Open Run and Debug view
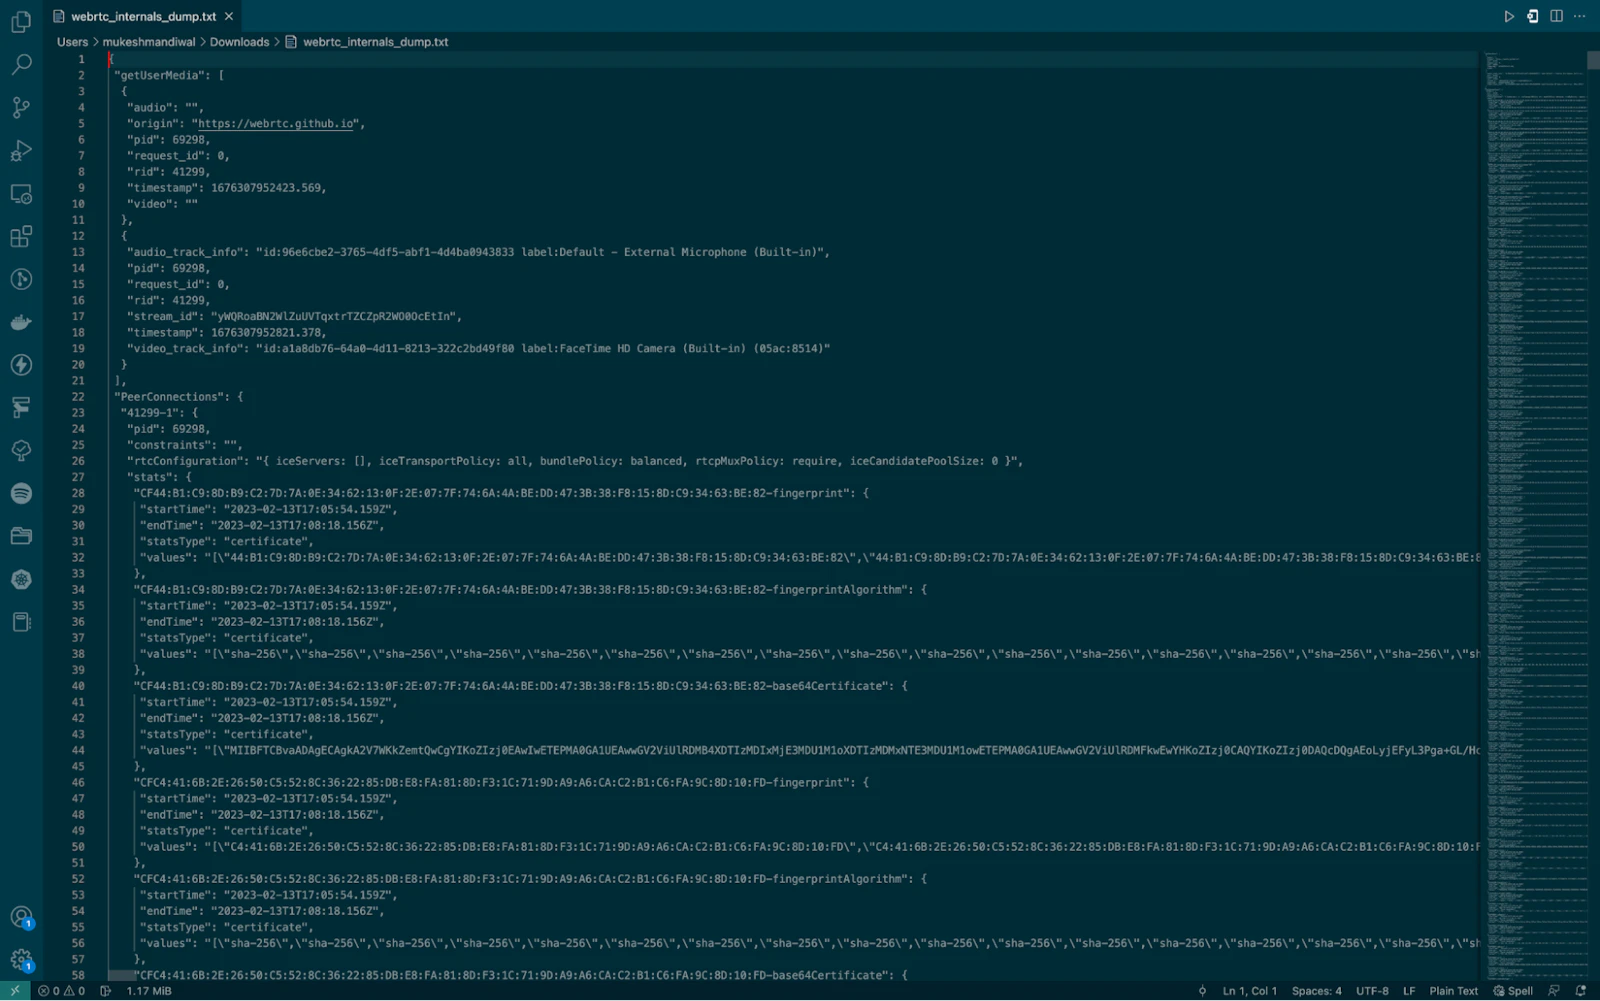Viewport: 1600px width, 1001px height. (x=21, y=150)
